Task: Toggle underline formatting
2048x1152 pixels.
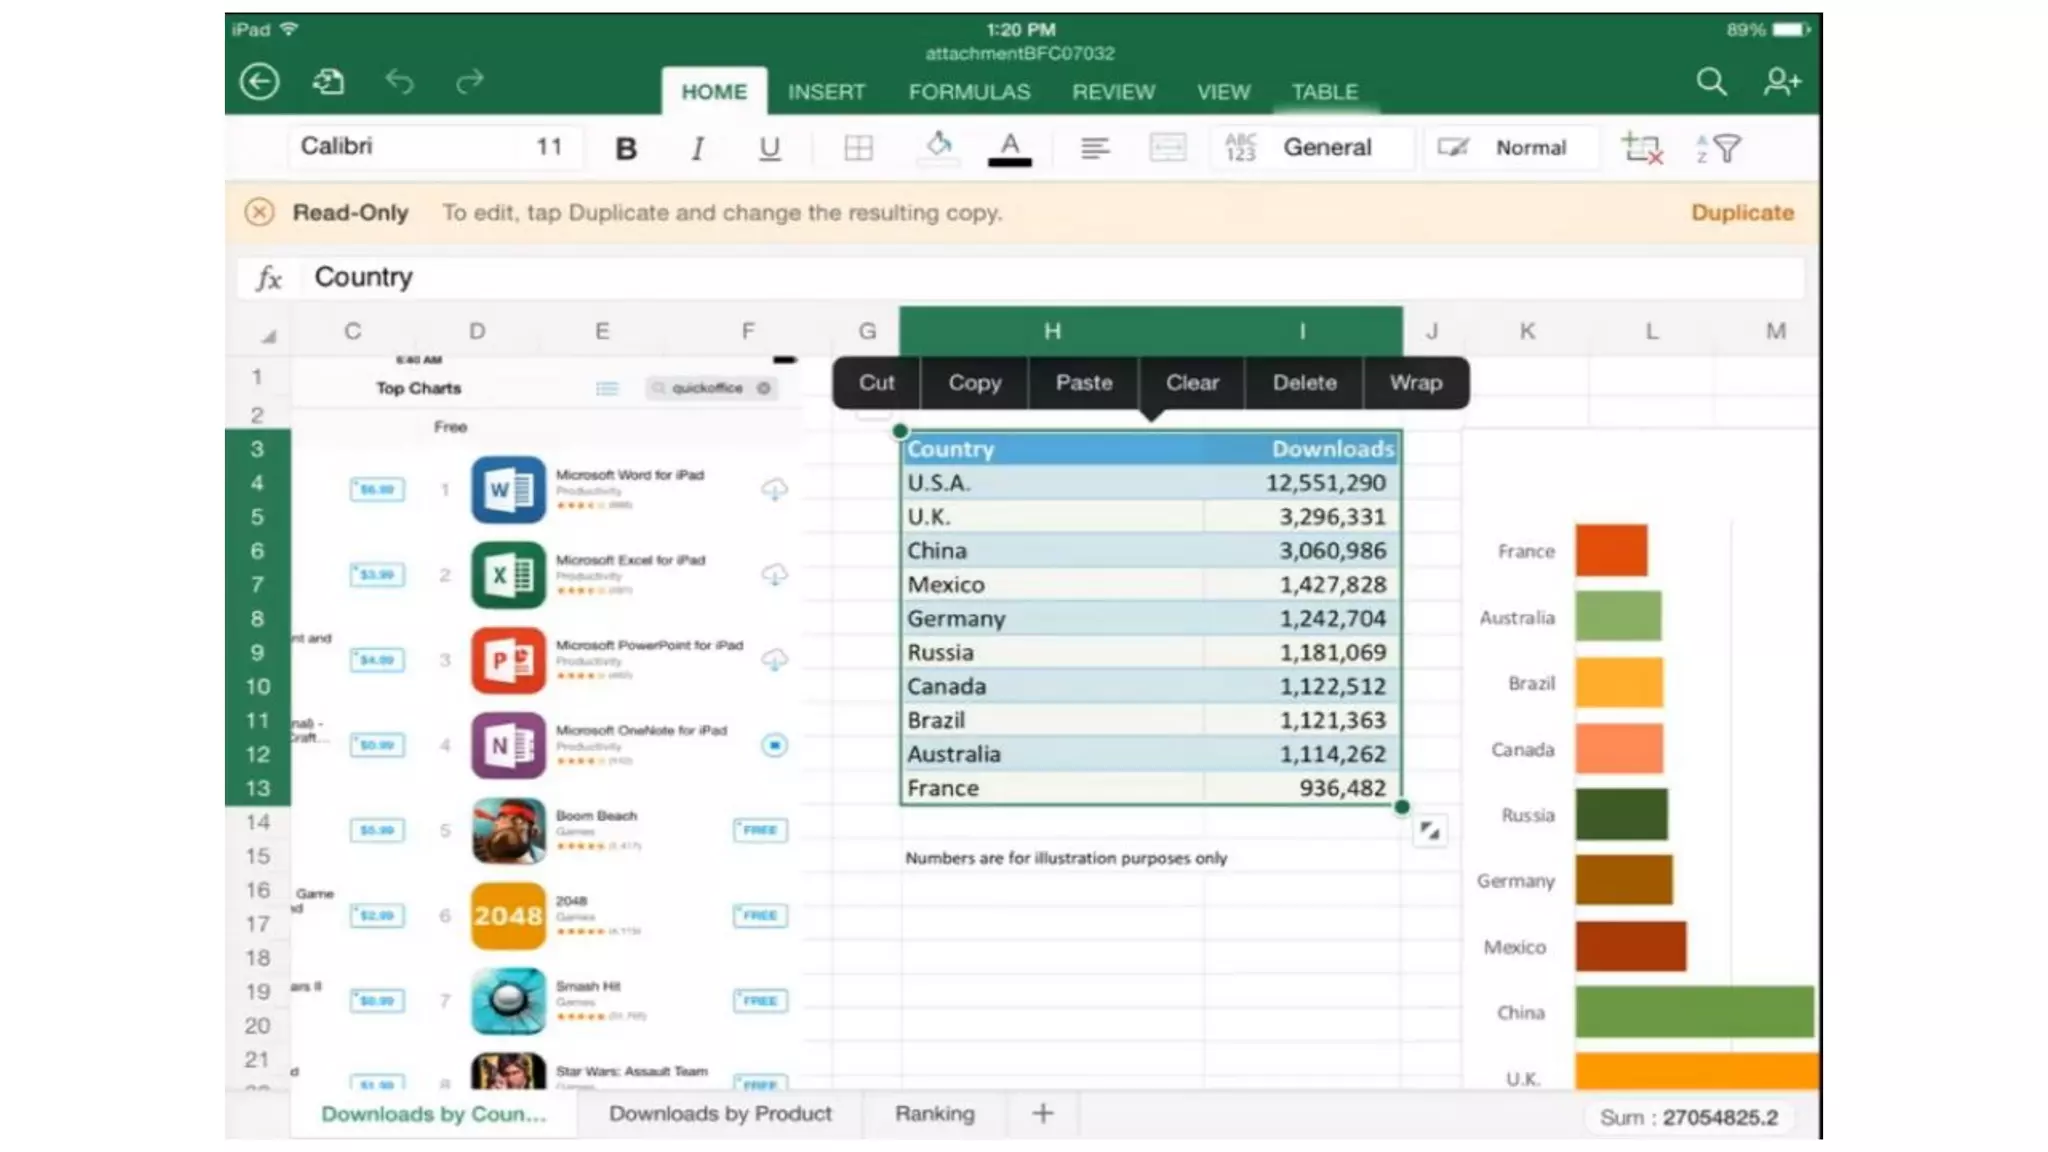Action: pyautogui.click(x=768, y=148)
